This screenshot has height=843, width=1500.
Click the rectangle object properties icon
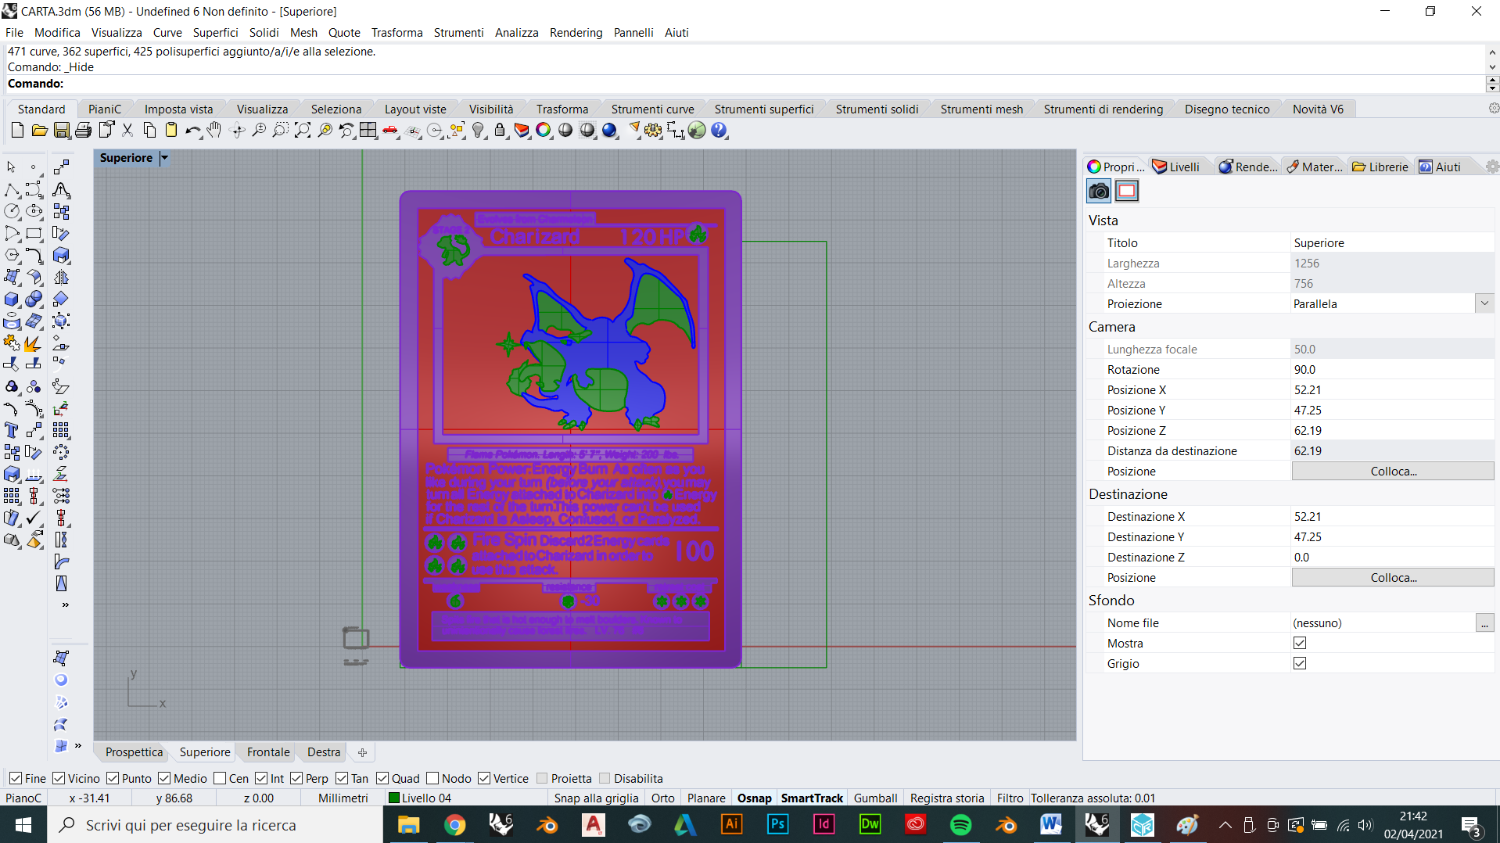click(1127, 191)
